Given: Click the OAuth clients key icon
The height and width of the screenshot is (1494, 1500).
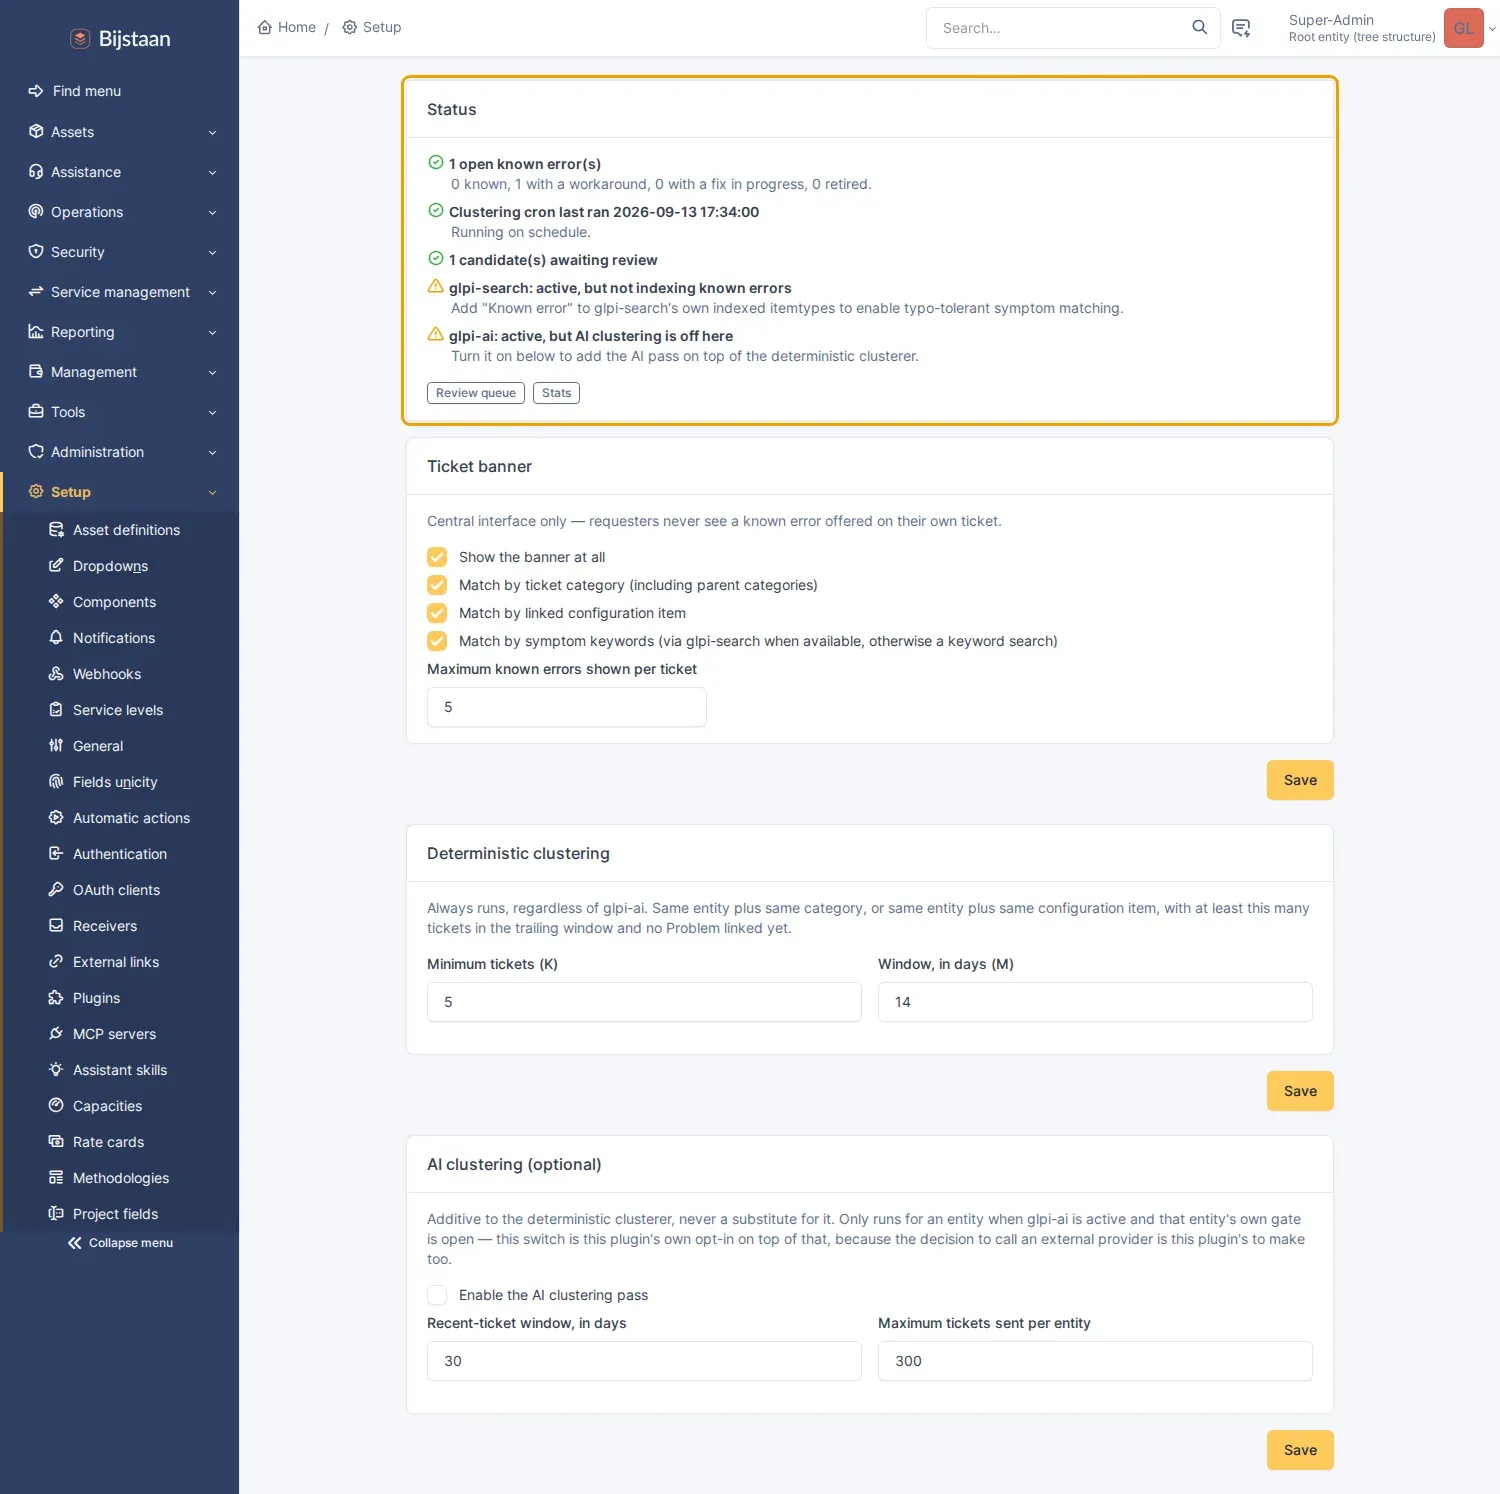Looking at the screenshot, I should [x=56, y=890].
